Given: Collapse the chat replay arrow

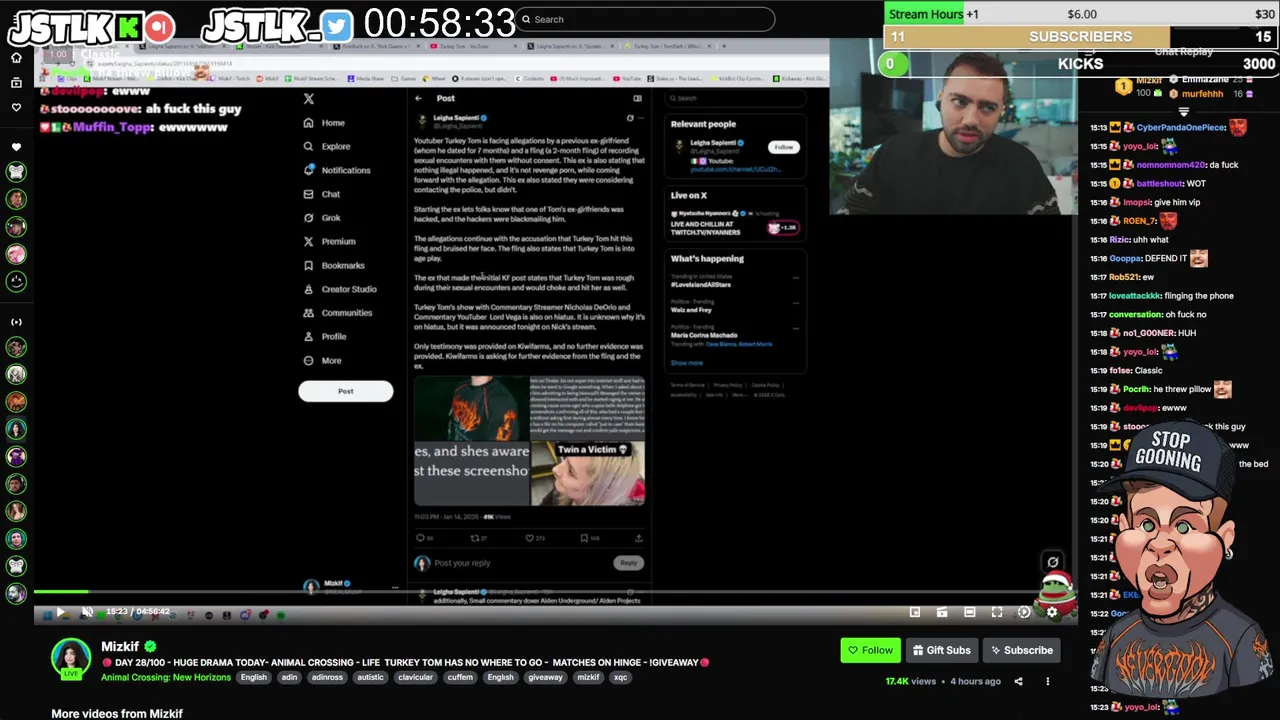Looking at the screenshot, I should [x=1184, y=111].
